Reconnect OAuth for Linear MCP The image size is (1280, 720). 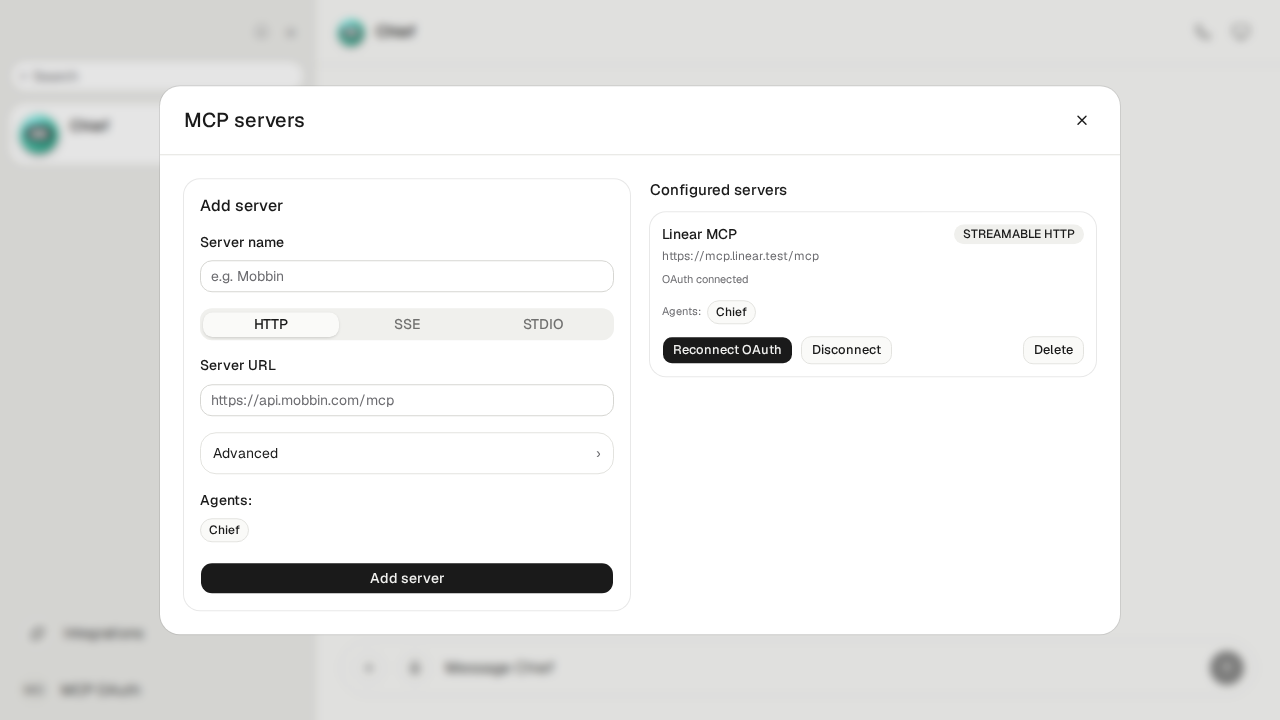727,350
